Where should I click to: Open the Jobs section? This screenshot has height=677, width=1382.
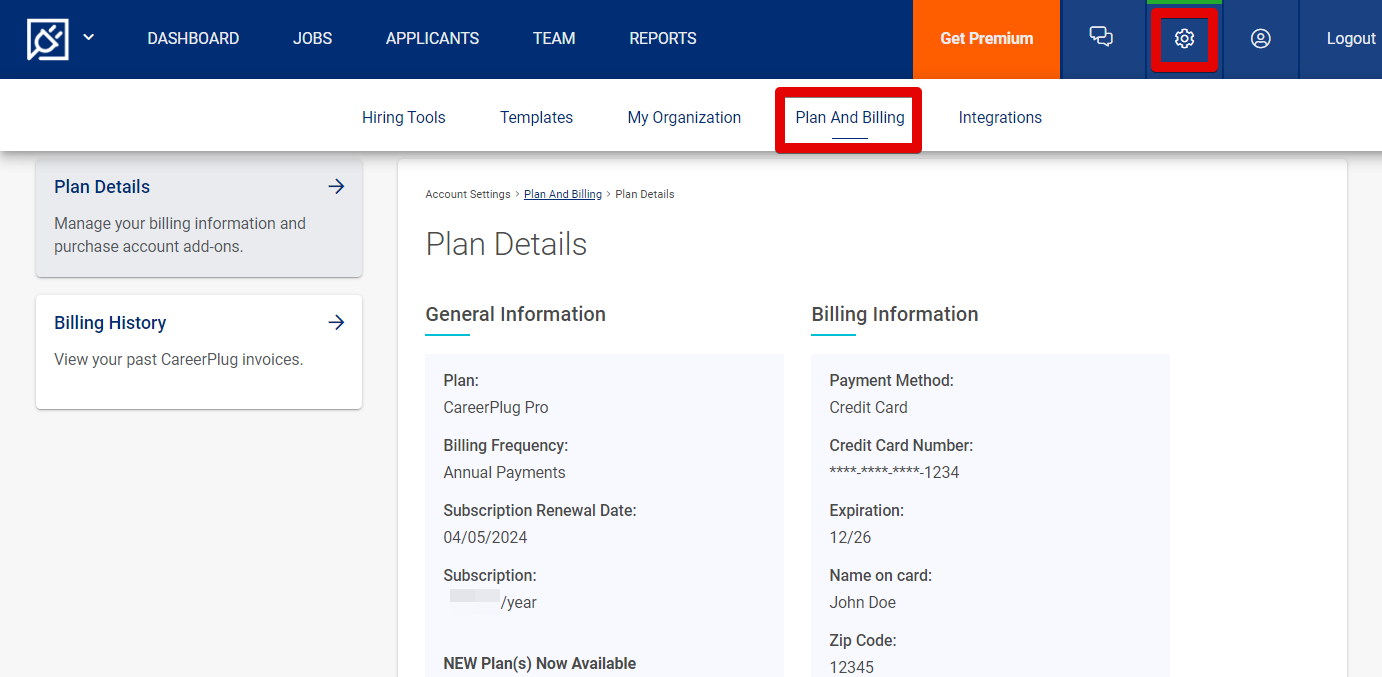pos(312,38)
